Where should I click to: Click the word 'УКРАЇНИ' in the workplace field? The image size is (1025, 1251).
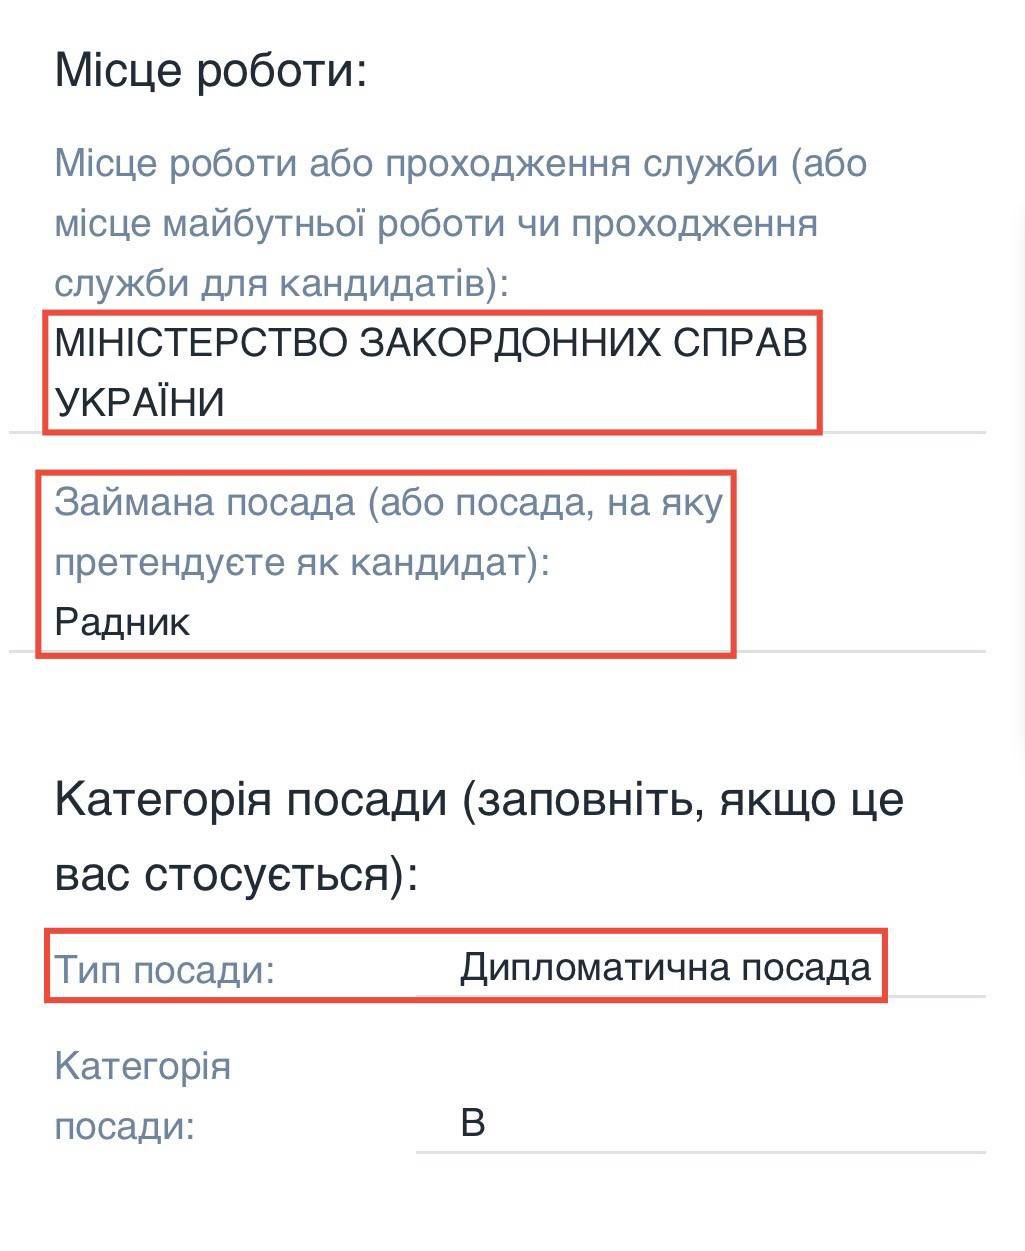point(139,403)
